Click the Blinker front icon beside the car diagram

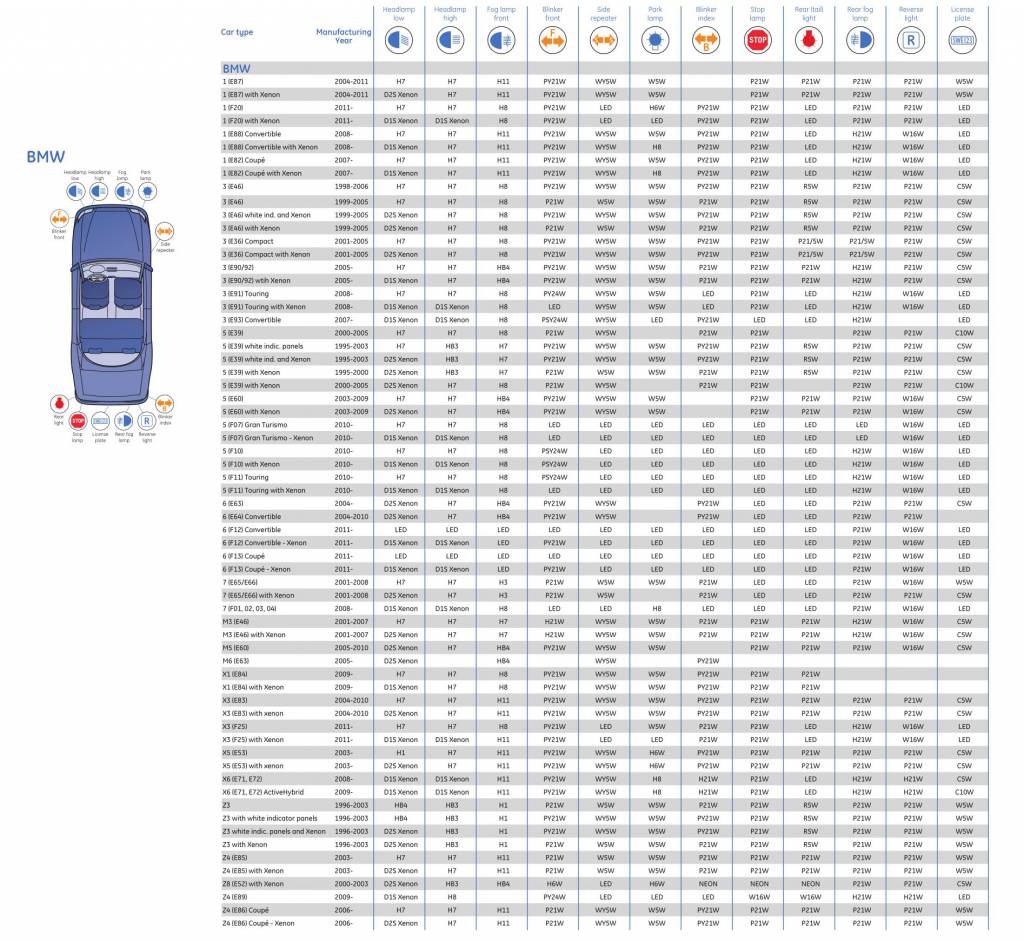tap(59, 218)
